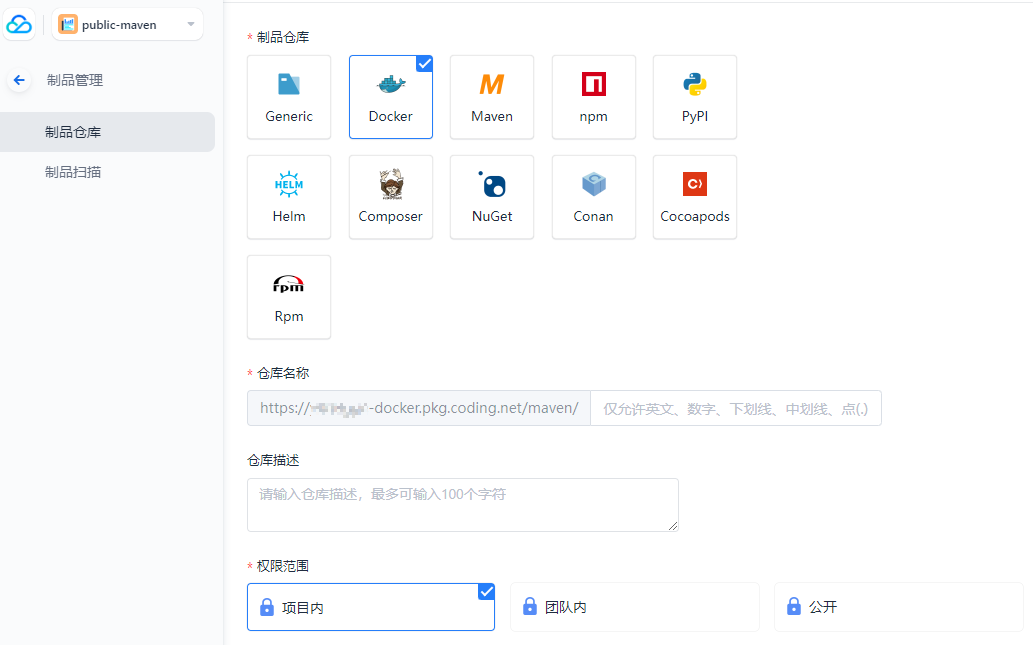Screen dimensions: 1033x645
Task: Choose the Helm repository type
Action: pyautogui.click(x=289, y=198)
